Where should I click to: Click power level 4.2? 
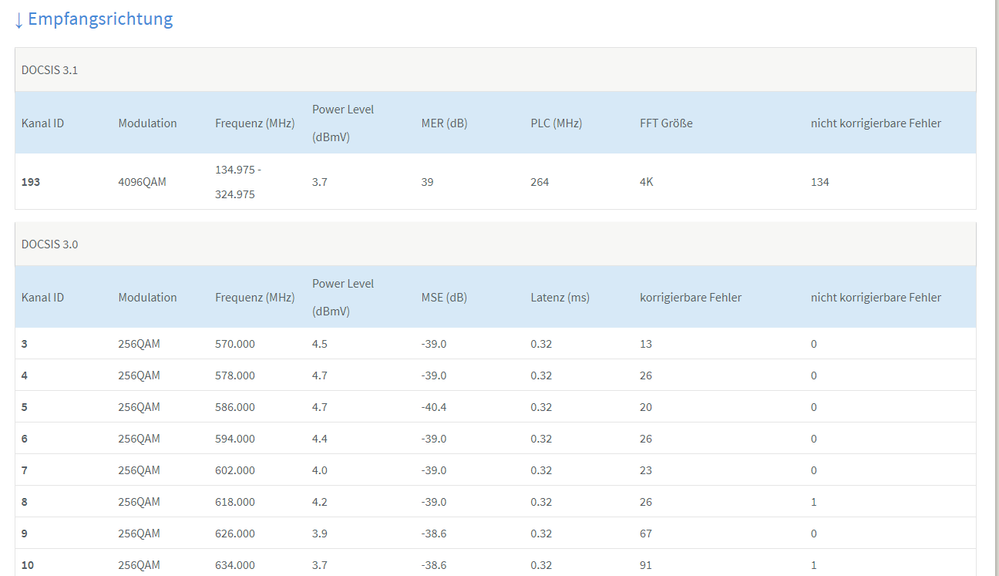click(x=320, y=502)
